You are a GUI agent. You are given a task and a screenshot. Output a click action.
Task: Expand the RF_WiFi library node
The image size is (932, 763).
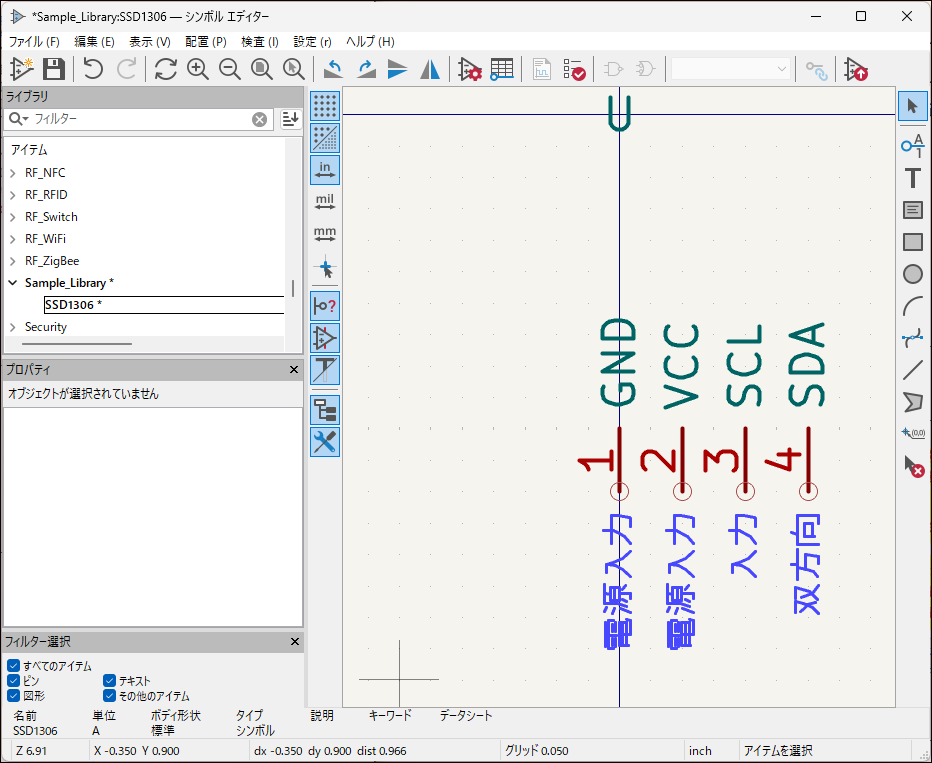13,239
